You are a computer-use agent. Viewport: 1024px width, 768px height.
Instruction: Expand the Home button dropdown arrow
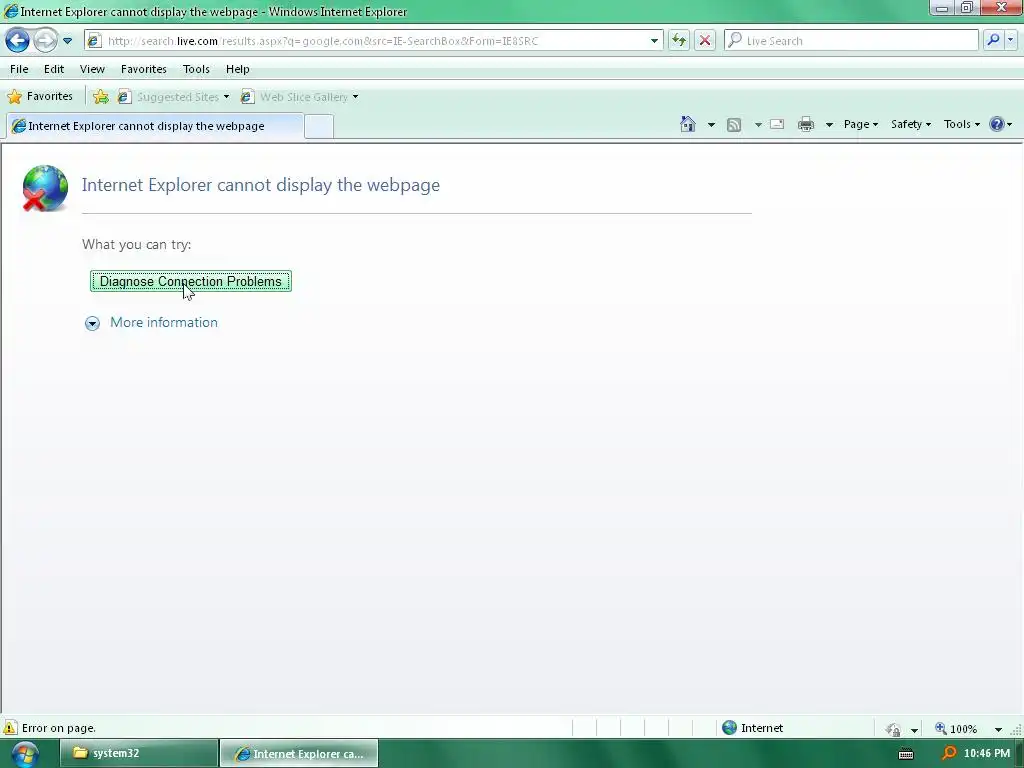[x=711, y=124]
